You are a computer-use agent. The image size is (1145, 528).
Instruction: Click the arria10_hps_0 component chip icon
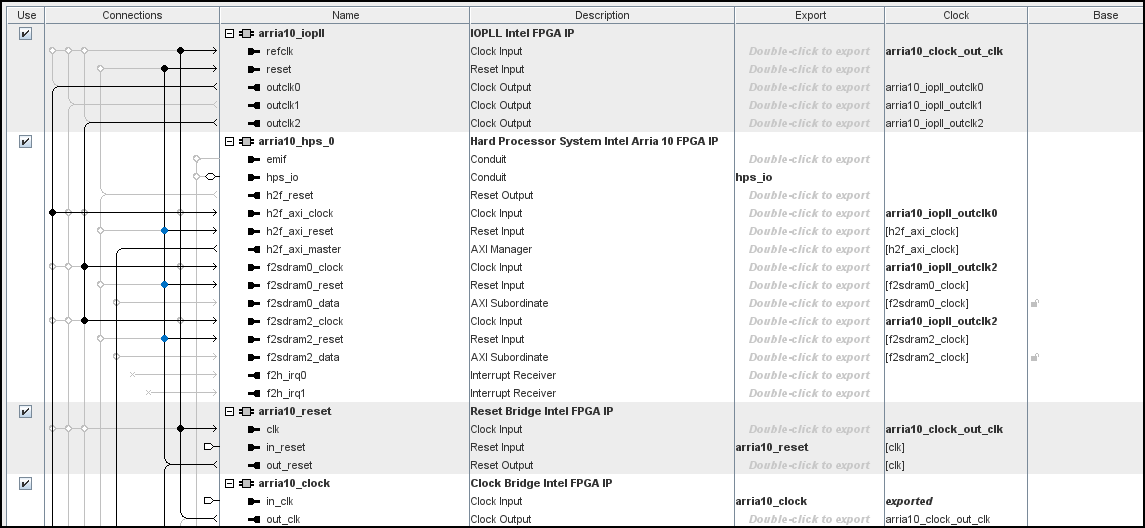coord(246,142)
